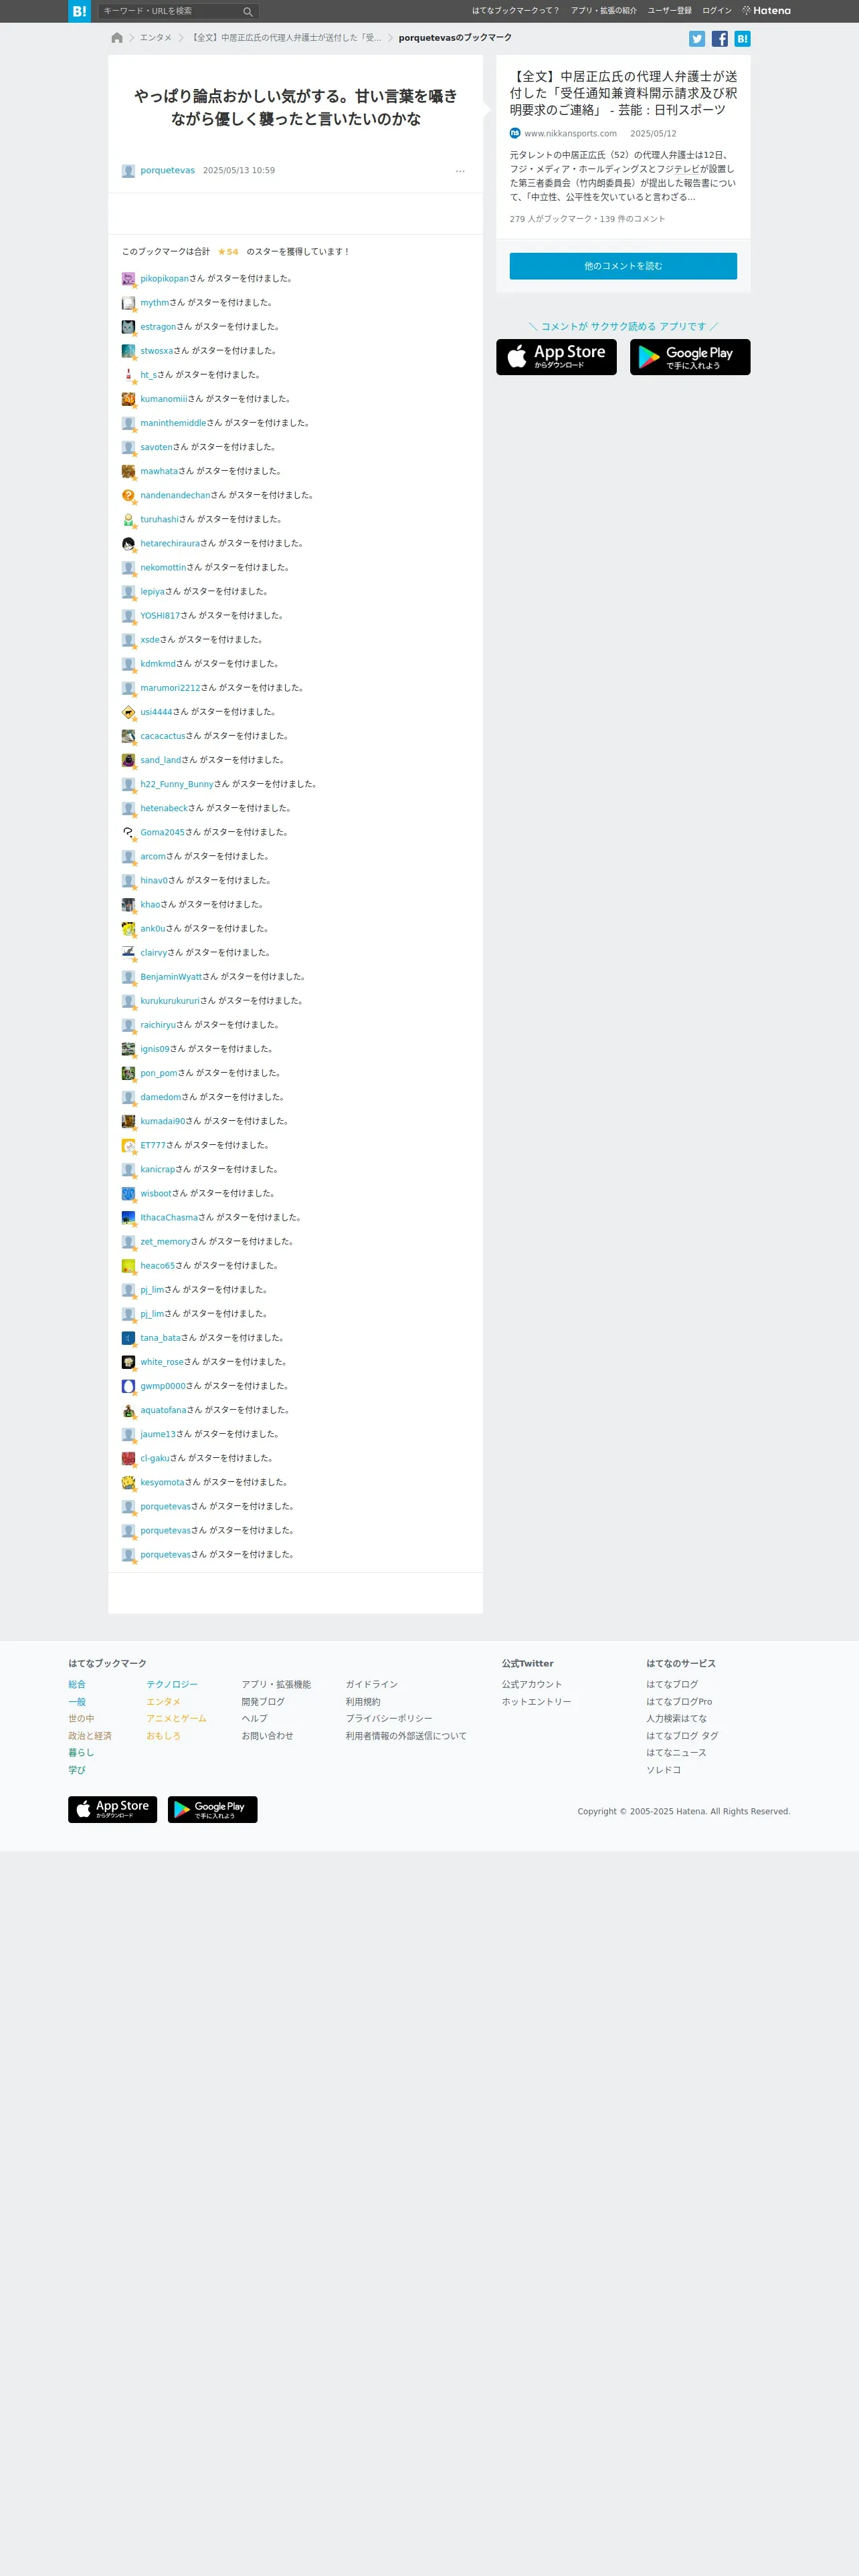This screenshot has width=859, height=2576.
Task: Click the www.nikkansports.com source link
Action: (x=570, y=134)
